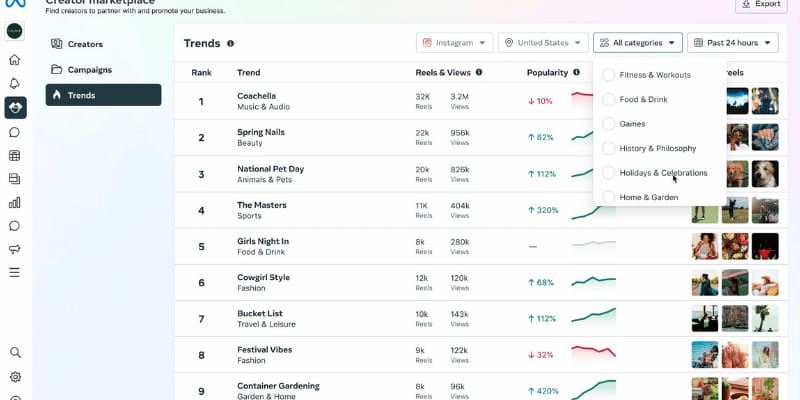Open last reel thumbnail for National Pet Day

tap(765, 174)
